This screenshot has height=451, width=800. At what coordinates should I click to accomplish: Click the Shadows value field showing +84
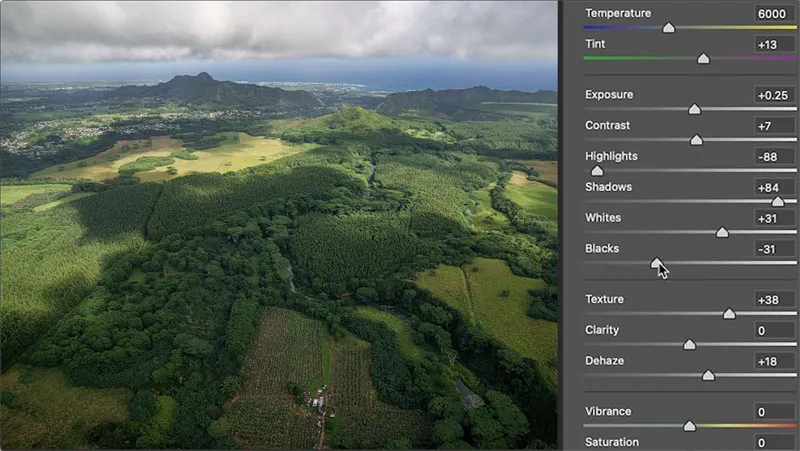point(775,187)
